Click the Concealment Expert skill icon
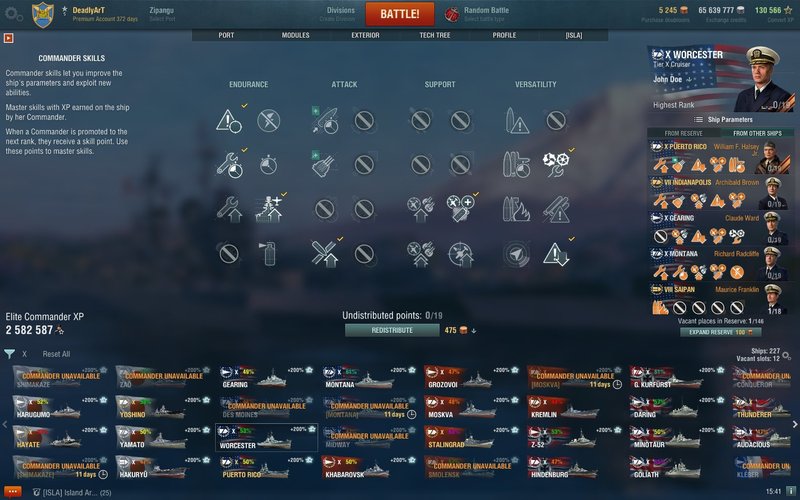The height and width of the screenshot is (500, 800). point(556,254)
